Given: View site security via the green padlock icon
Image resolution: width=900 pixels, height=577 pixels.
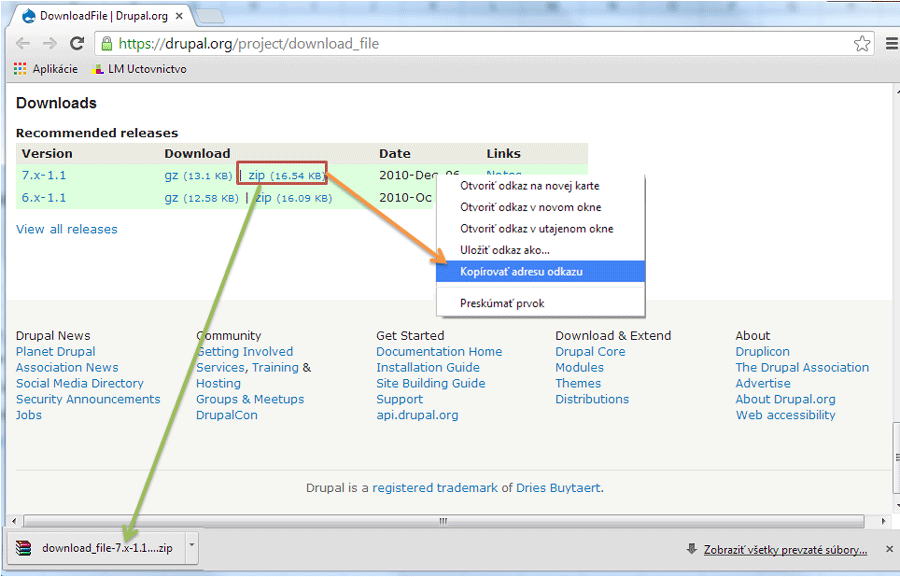Looking at the screenshot, I should (106, 44).
